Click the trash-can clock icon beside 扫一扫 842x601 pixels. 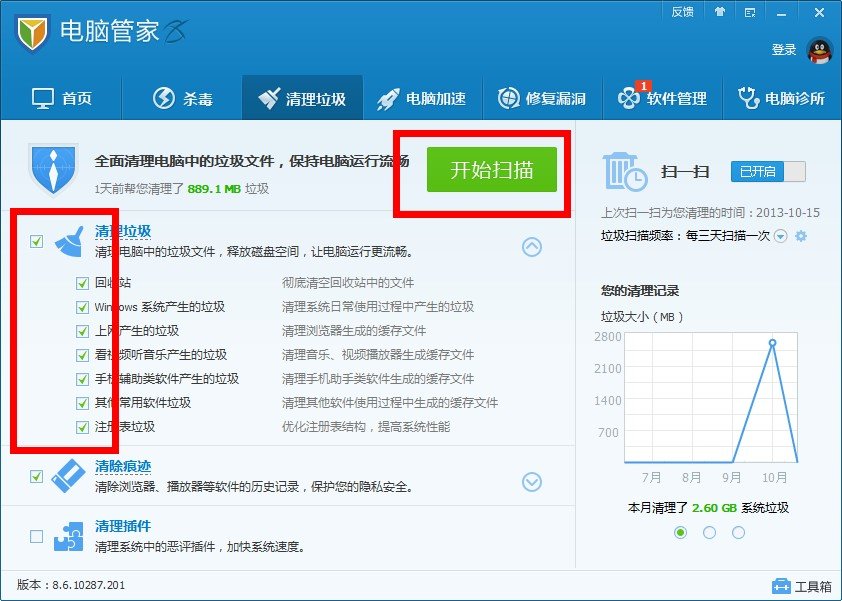[624, 170]
